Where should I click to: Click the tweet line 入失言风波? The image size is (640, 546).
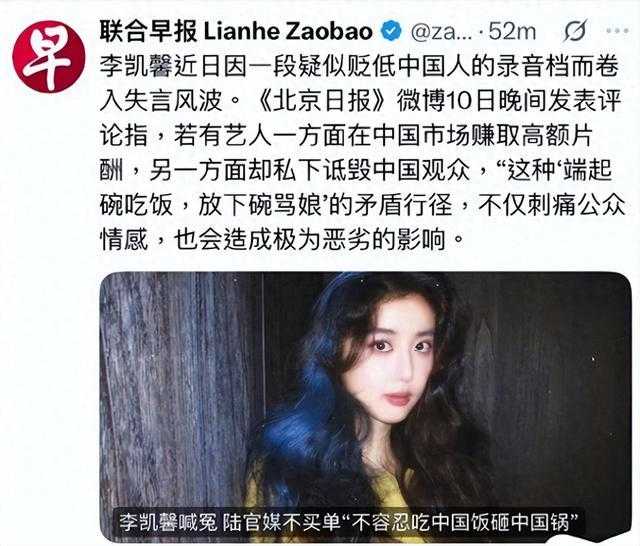coord(160,101)
